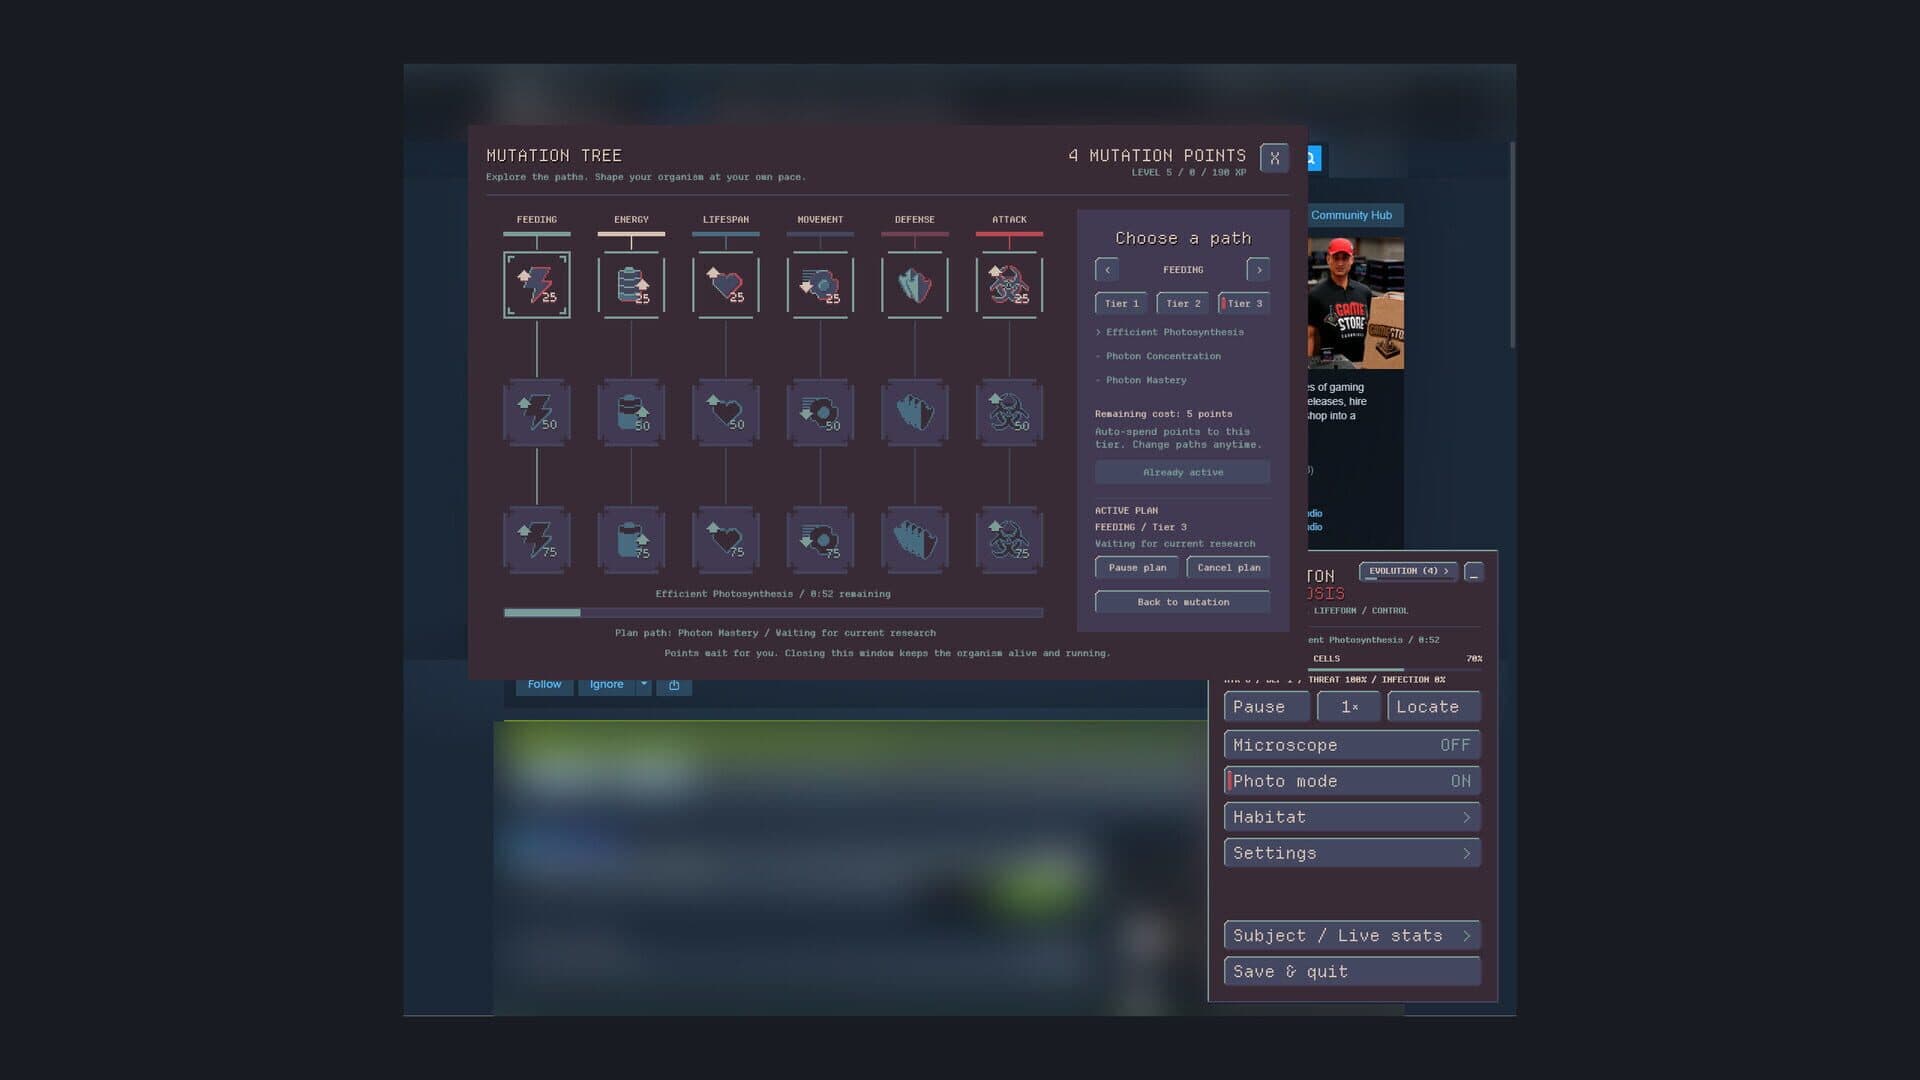
Task: Go to previous path with left arrow
Action: pyautogui.click(x=1107, y=270)
